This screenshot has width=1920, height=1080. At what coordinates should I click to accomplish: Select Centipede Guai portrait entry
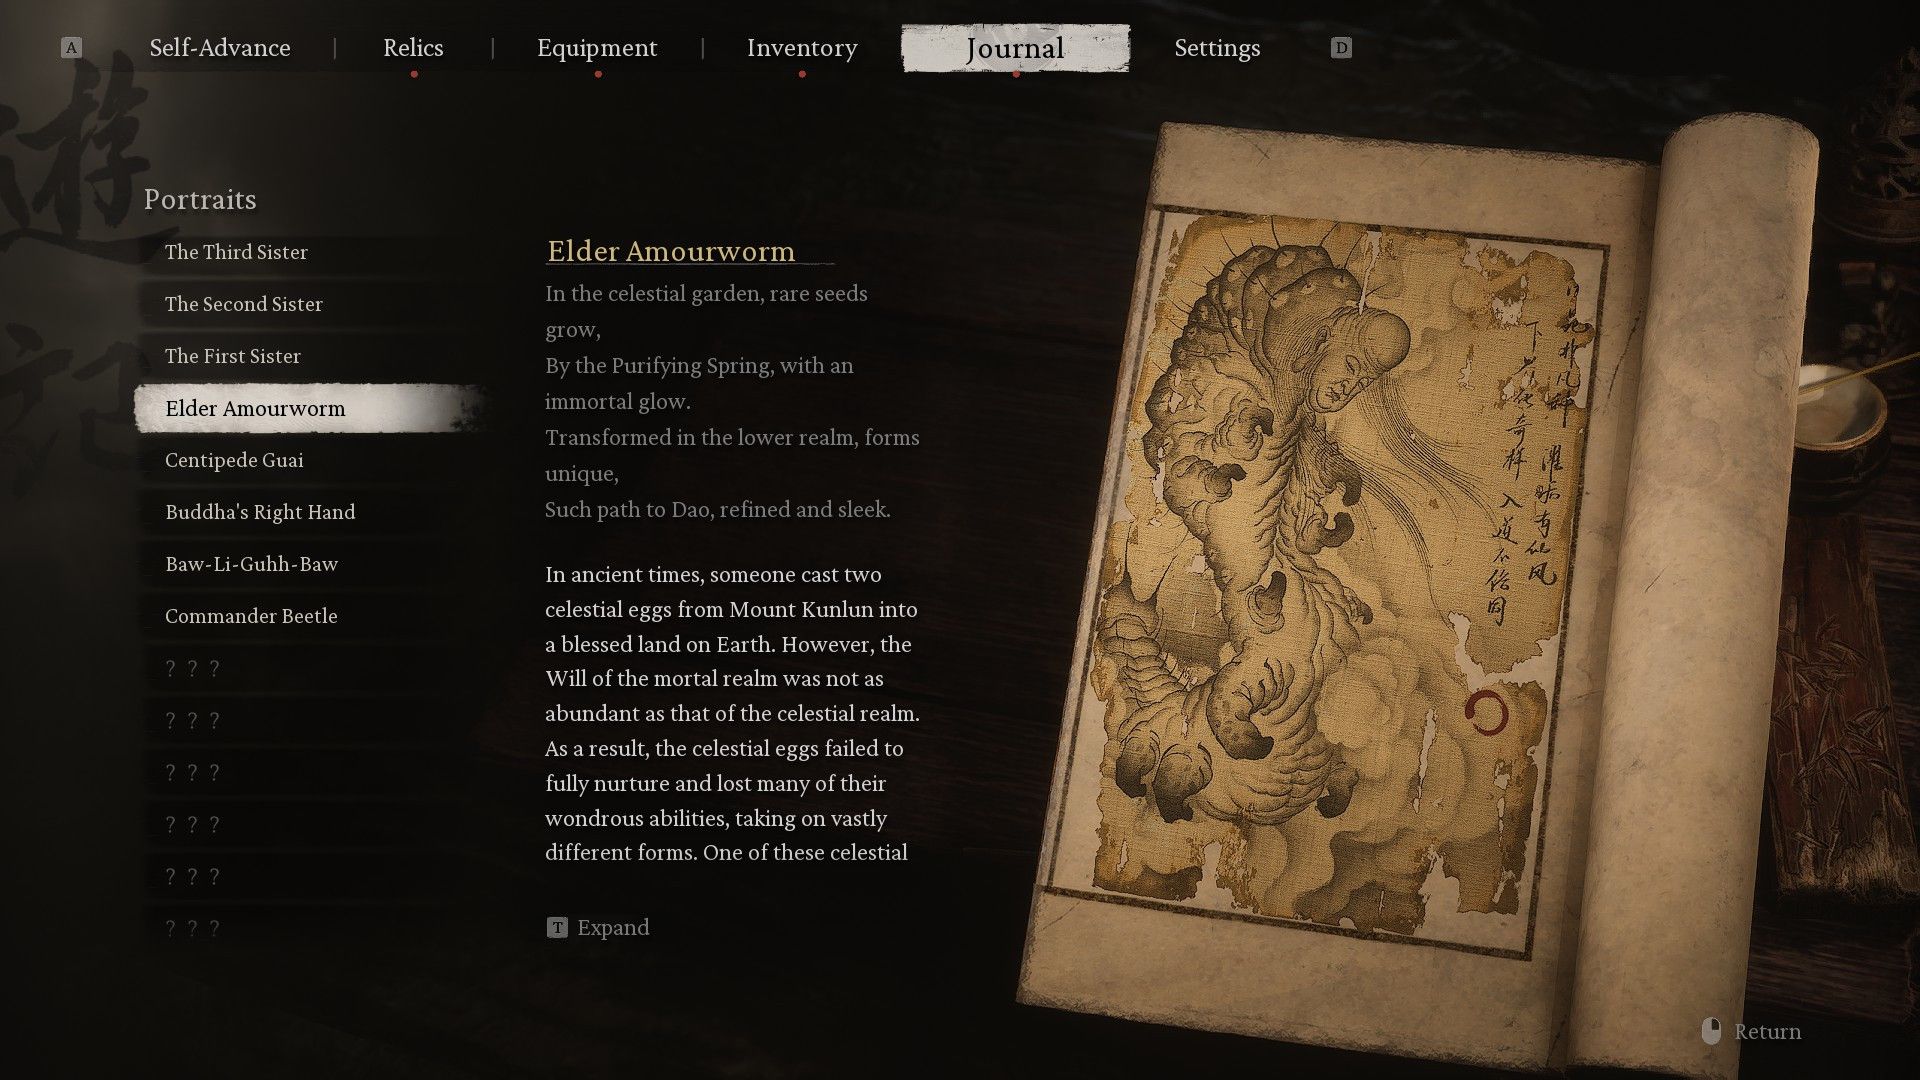pos(233,459)
